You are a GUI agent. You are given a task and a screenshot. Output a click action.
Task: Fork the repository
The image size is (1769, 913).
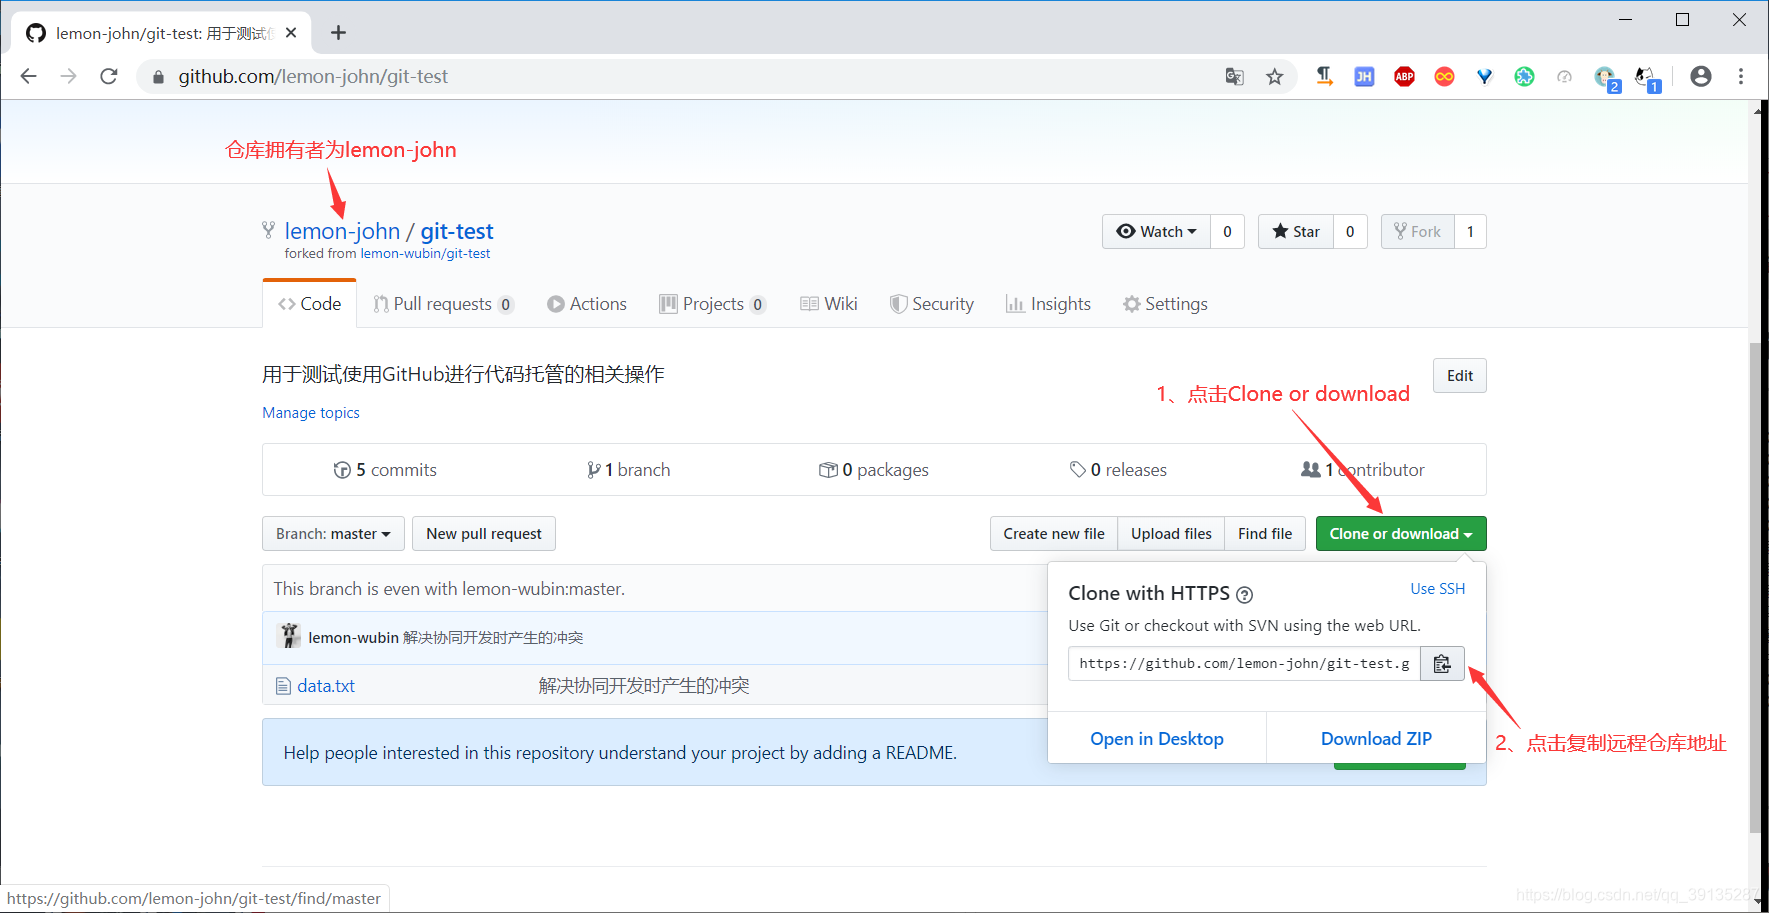[1417, 232]
